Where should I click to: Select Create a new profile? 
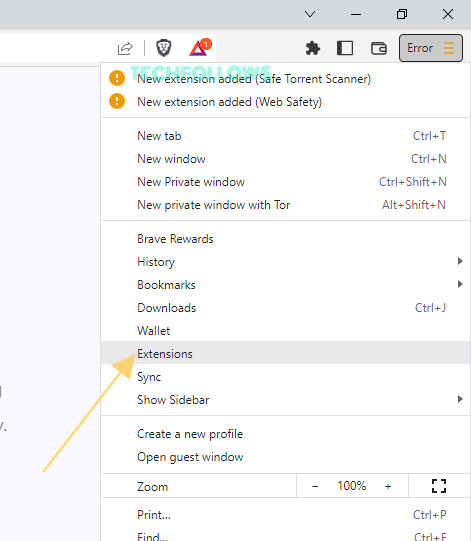[286, 434]
